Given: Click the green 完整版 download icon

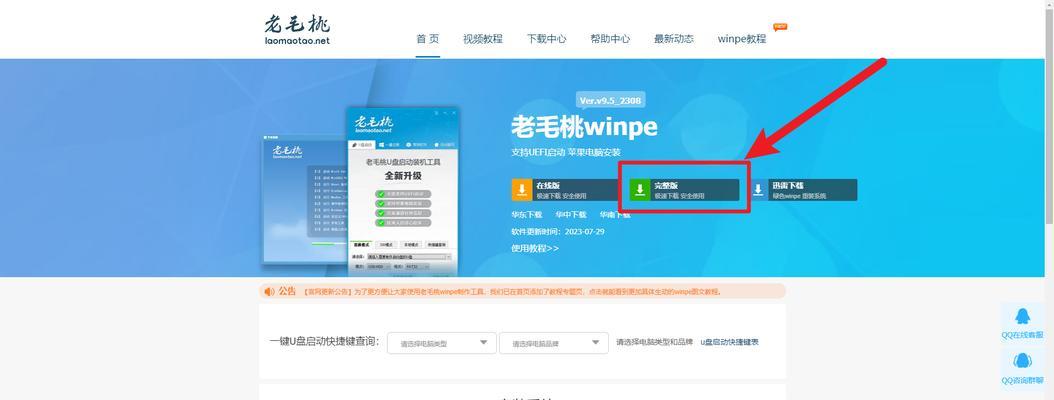Looking at the screenshot, I should coord(640,190).
